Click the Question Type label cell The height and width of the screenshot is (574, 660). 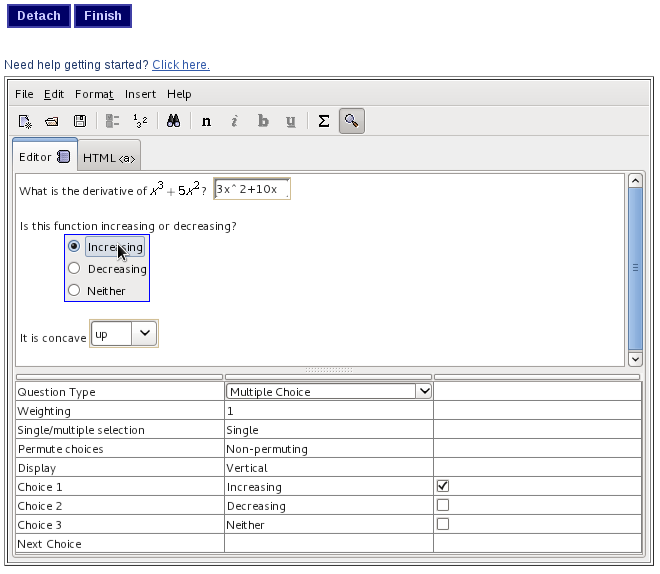pyautogui.click(x=120, y=392)
